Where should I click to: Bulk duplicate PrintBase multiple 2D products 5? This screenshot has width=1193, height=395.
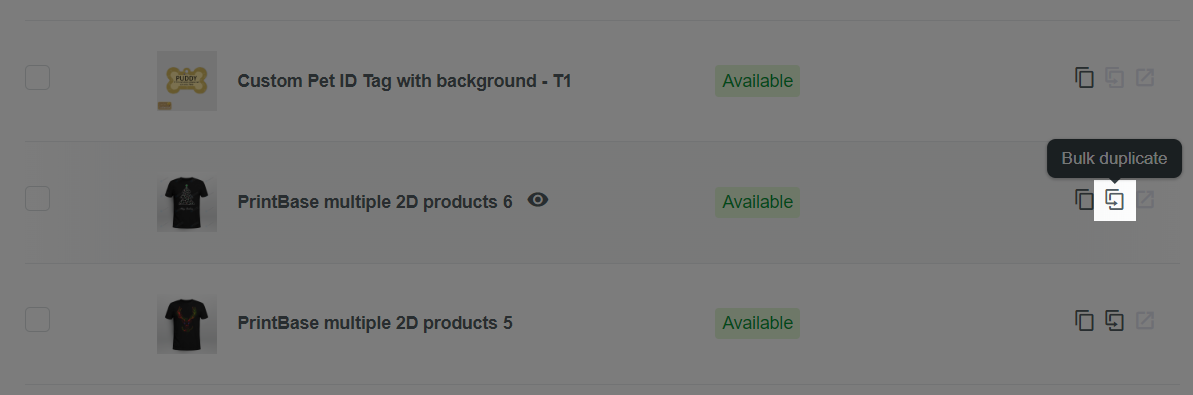pyautogui.click(x=1115, y=320)
